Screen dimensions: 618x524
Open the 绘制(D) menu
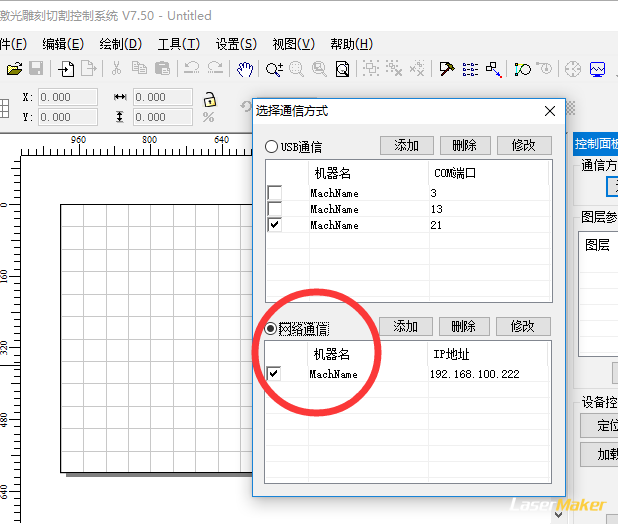[x=121, y=44]
